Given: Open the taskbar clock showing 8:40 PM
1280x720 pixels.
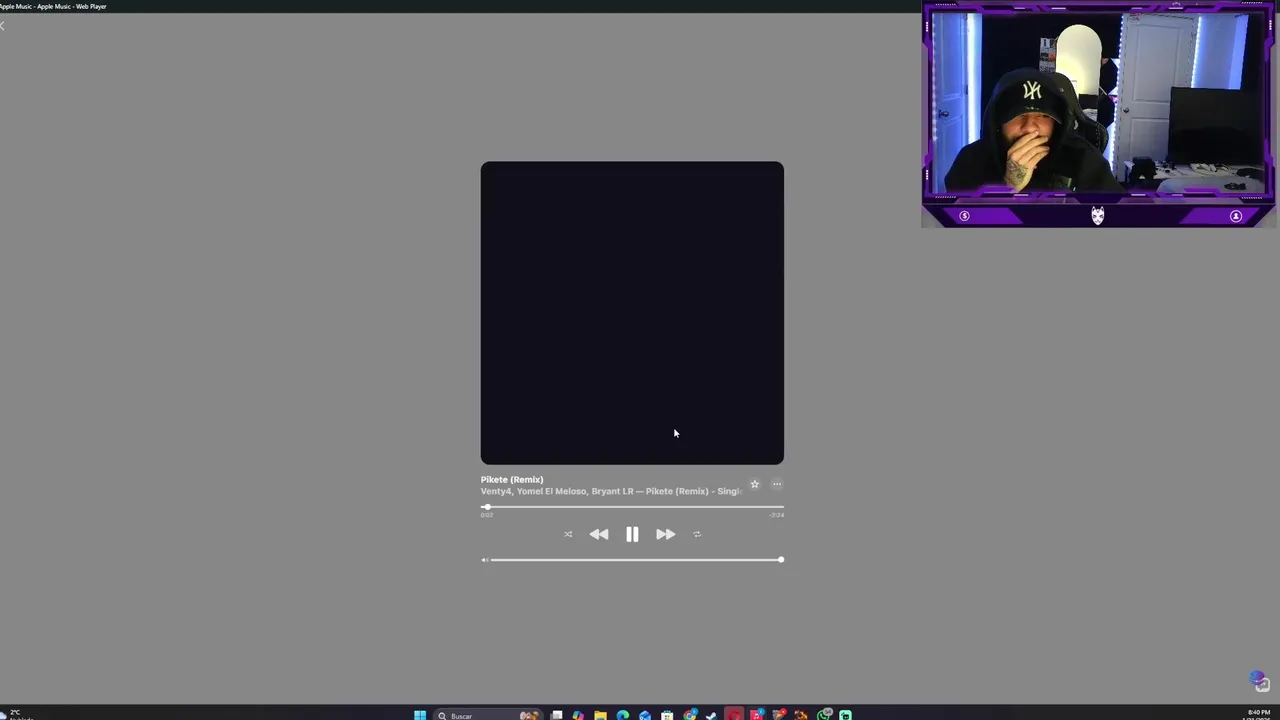Looking at the screenshot, I should 1258,715.
